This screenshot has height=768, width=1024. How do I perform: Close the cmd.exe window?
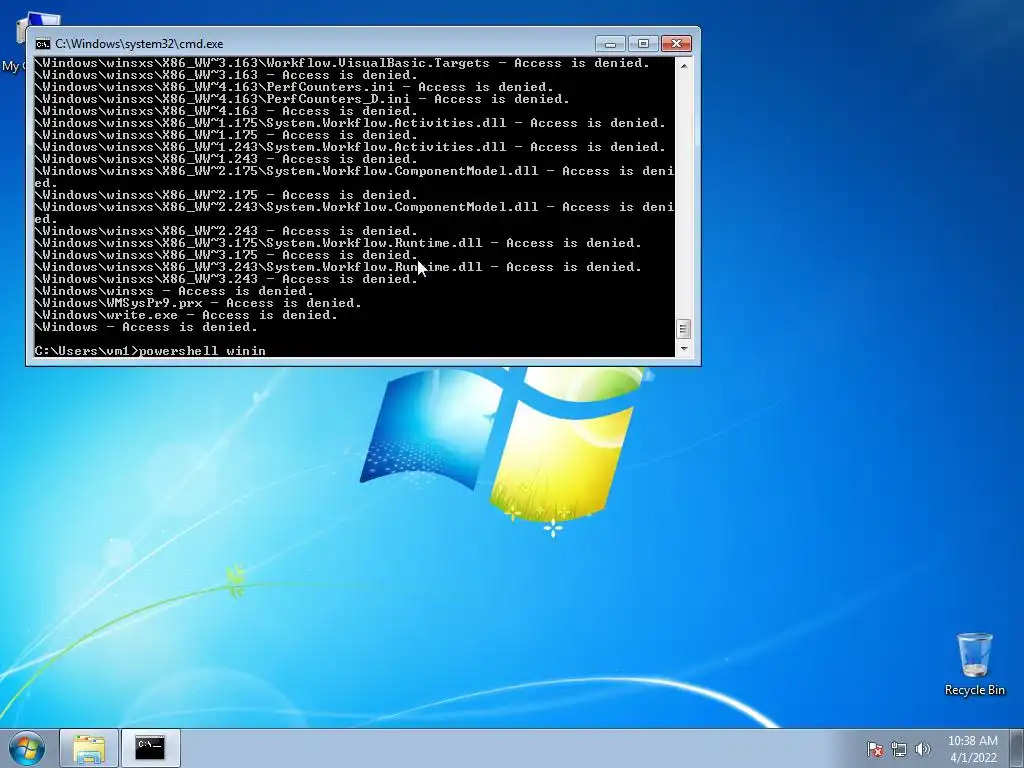tap(677, 44)
